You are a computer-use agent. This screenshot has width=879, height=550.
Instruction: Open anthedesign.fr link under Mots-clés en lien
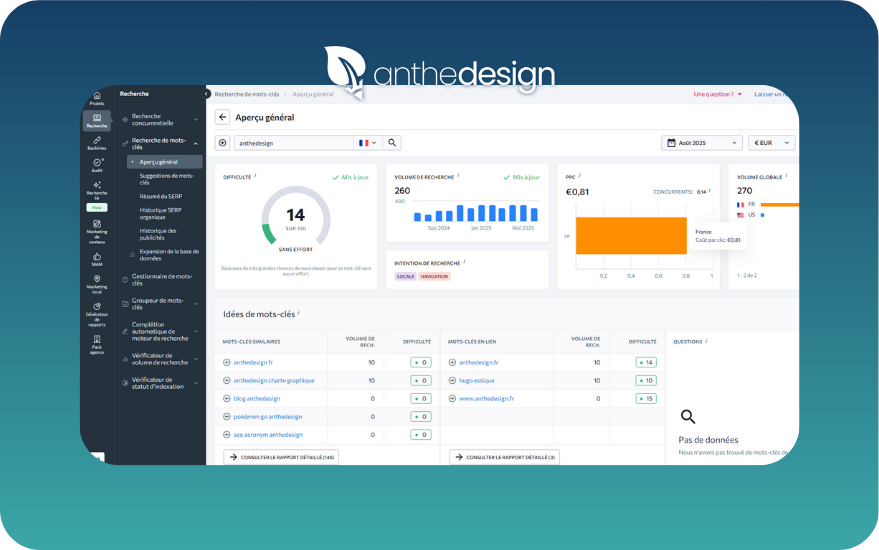[479, 363]
